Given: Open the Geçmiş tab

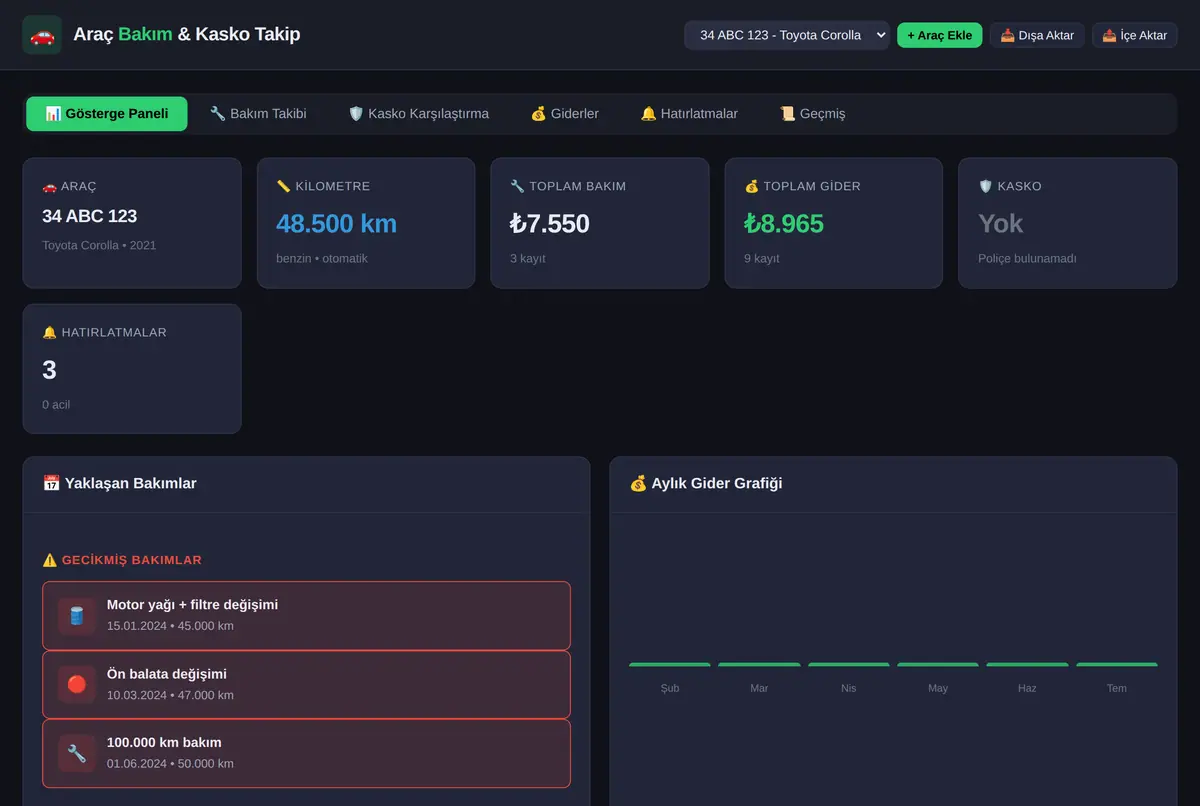Looking at the screenshot, I should click(812, 114).
